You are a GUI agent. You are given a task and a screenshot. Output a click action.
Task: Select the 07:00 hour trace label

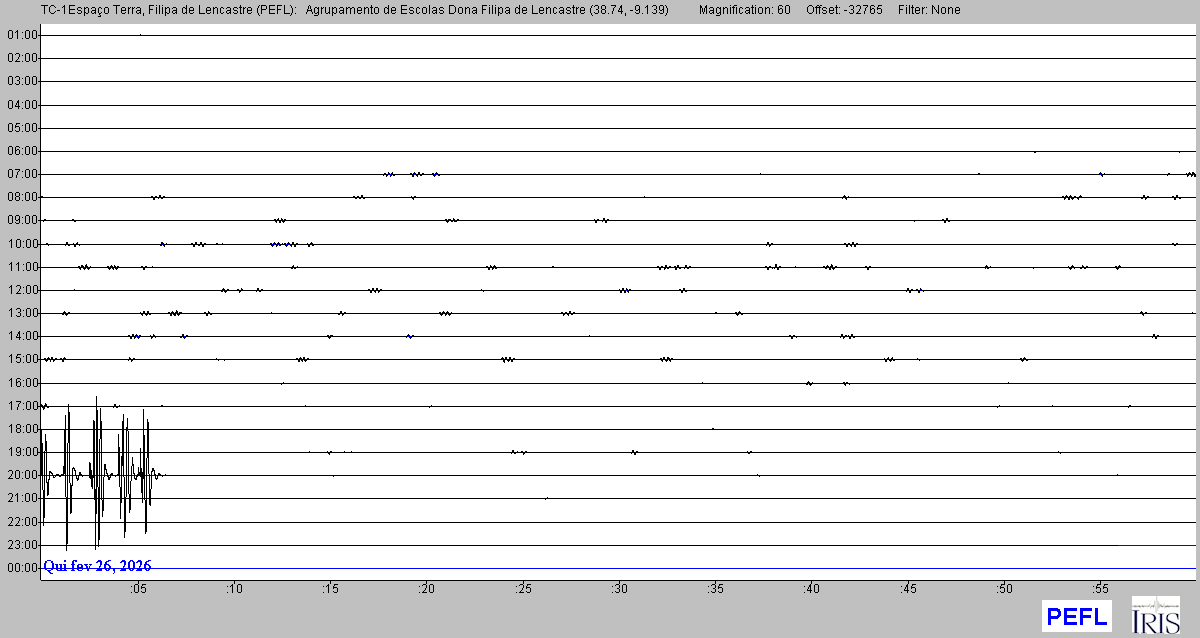tap(22, 174)
